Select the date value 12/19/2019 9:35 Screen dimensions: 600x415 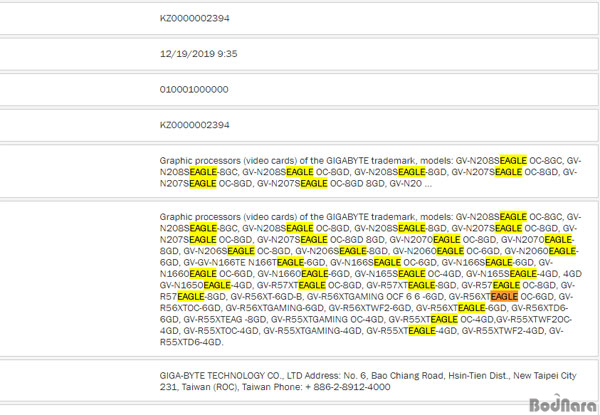point(199,54)
